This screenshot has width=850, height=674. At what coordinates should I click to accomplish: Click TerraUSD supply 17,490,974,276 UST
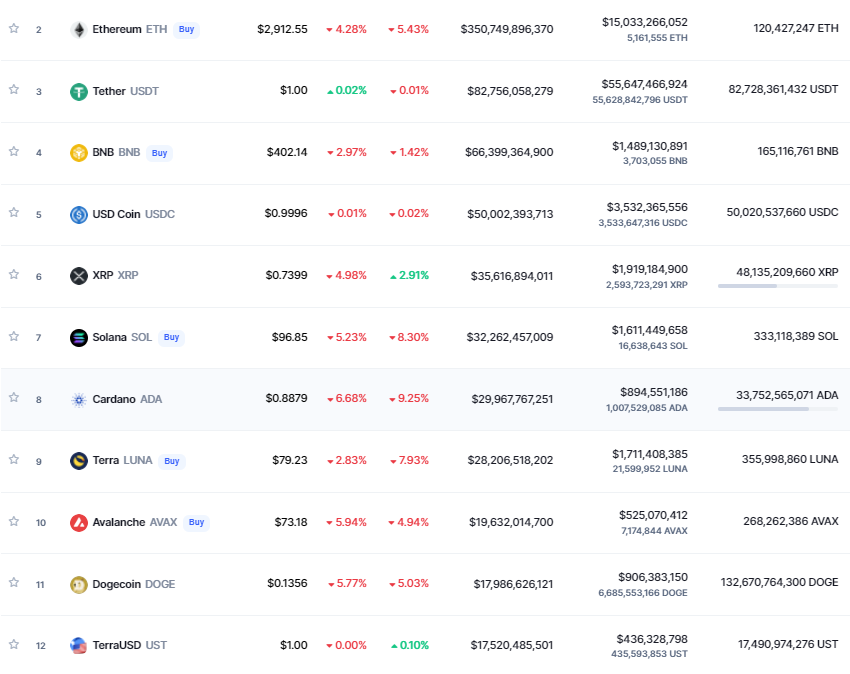(x=788, y=644)
